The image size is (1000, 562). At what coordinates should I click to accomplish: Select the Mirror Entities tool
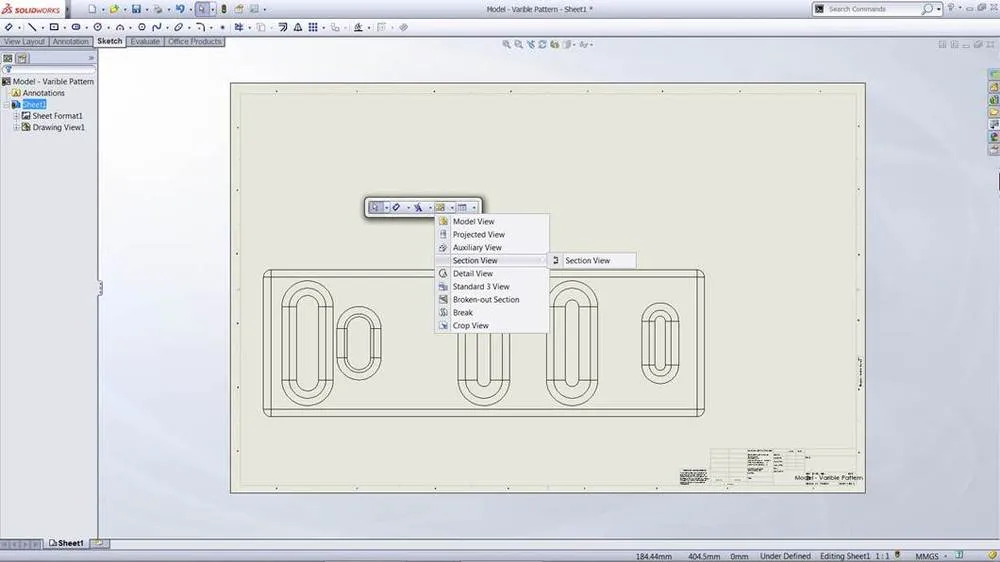point(298,27)
